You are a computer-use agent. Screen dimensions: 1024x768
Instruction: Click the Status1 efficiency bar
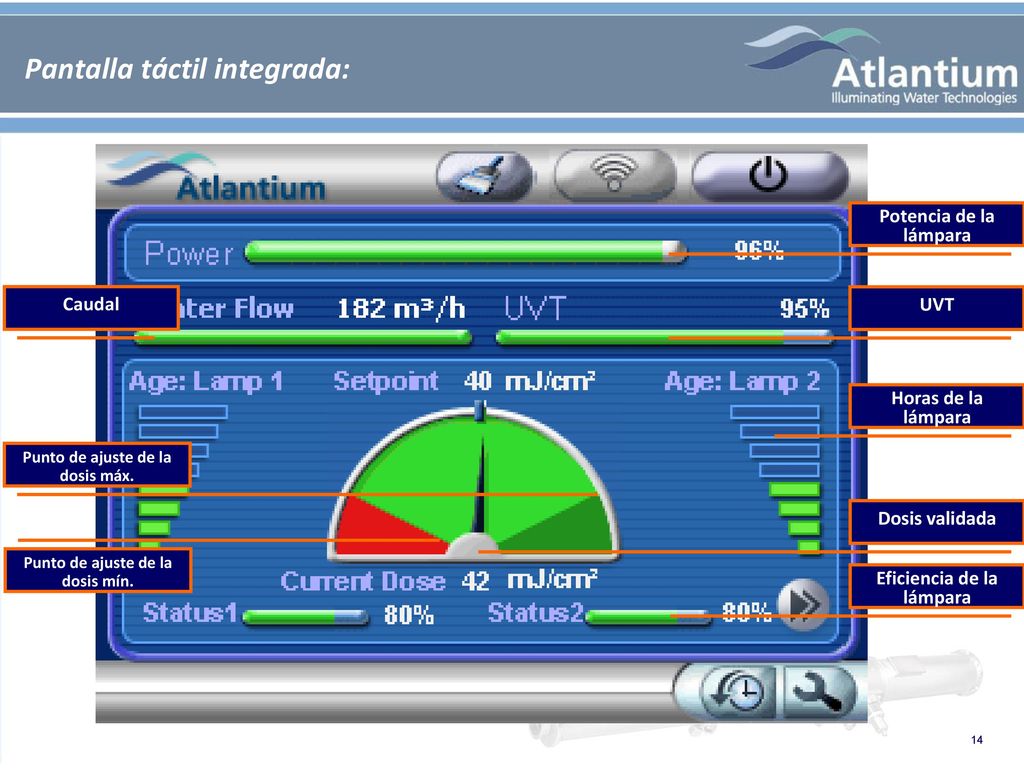pos(306,616)
